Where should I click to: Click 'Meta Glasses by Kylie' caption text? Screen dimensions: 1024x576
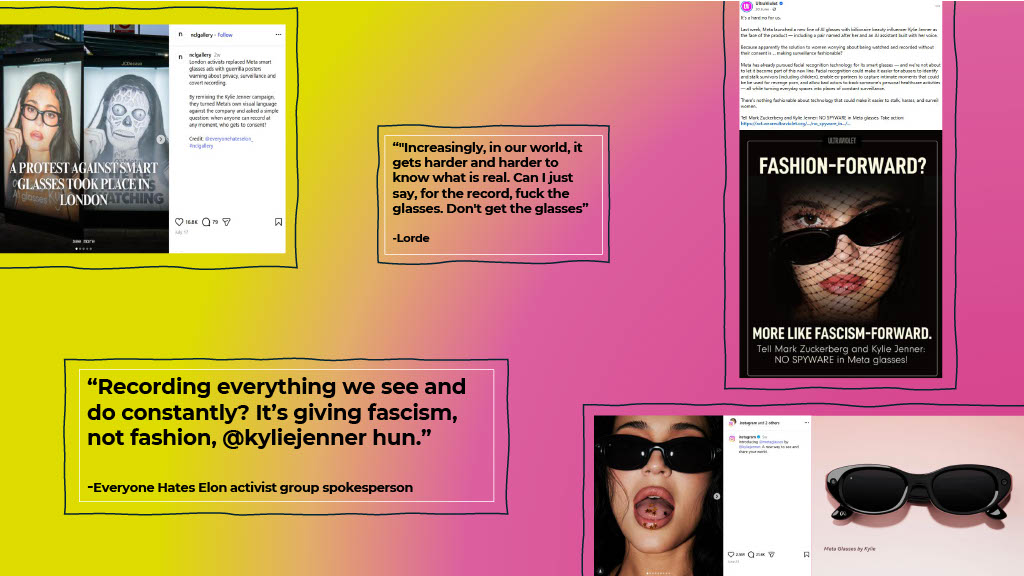point(849,549)
